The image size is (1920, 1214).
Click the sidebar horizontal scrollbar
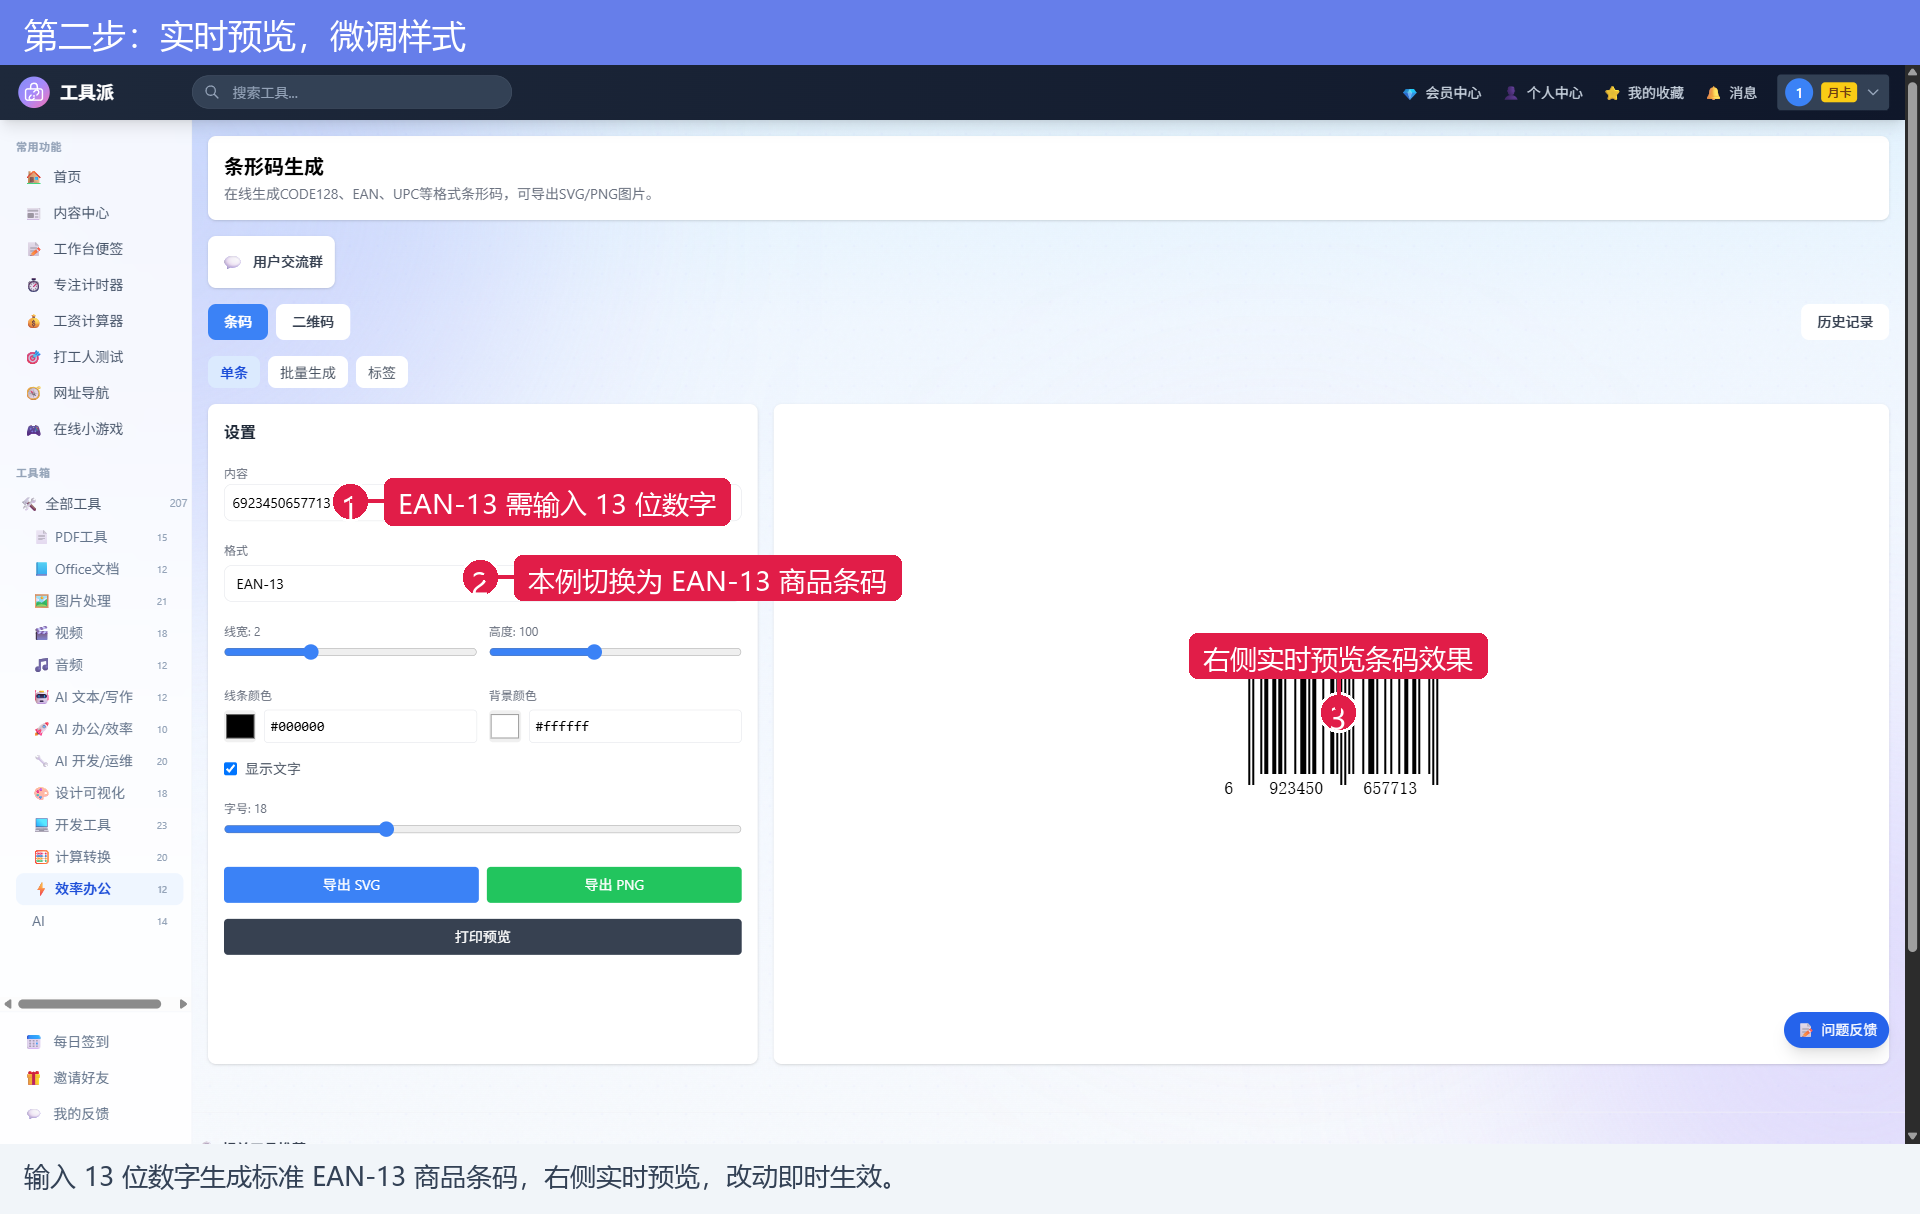pos(90,1004)
